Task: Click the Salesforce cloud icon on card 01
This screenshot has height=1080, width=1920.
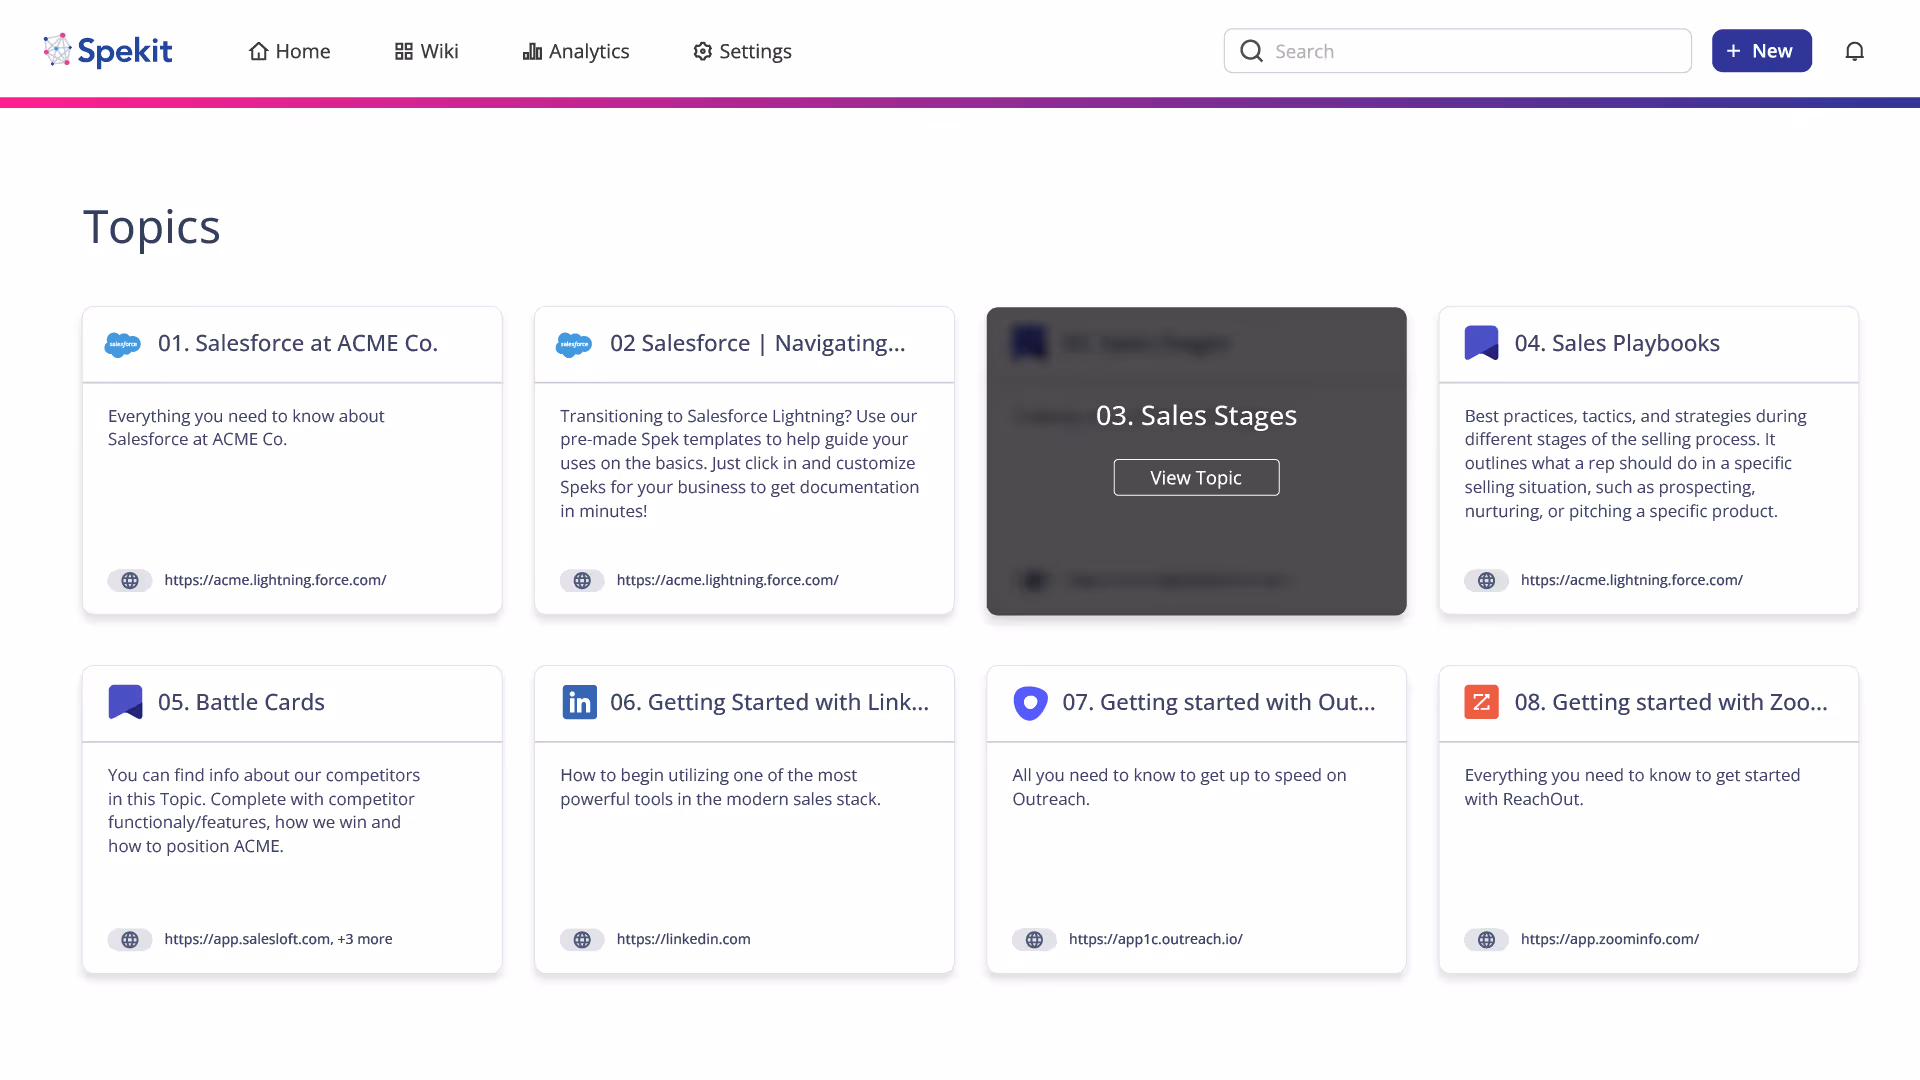Action: tap(123, 344)
